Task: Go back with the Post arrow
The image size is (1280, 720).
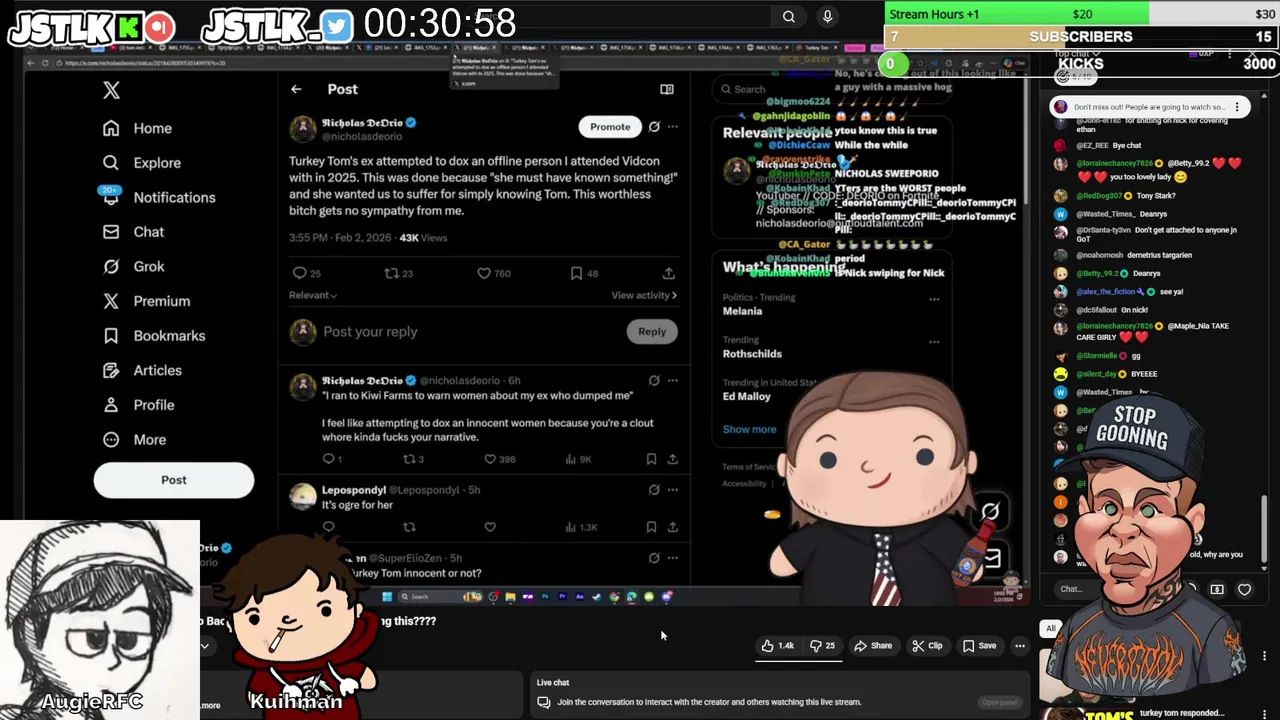Action: click(x=296, y=89)
